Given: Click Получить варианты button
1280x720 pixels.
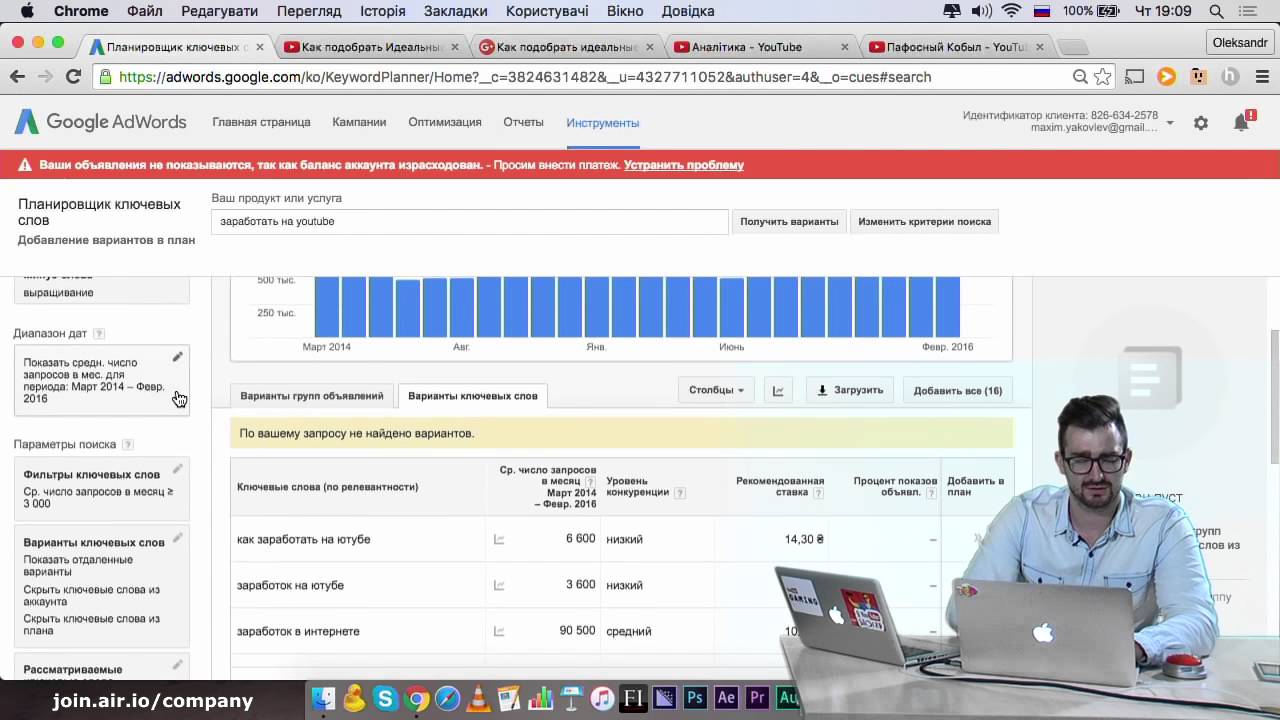Looking at the screenshot, I should [x=789, y=221].
